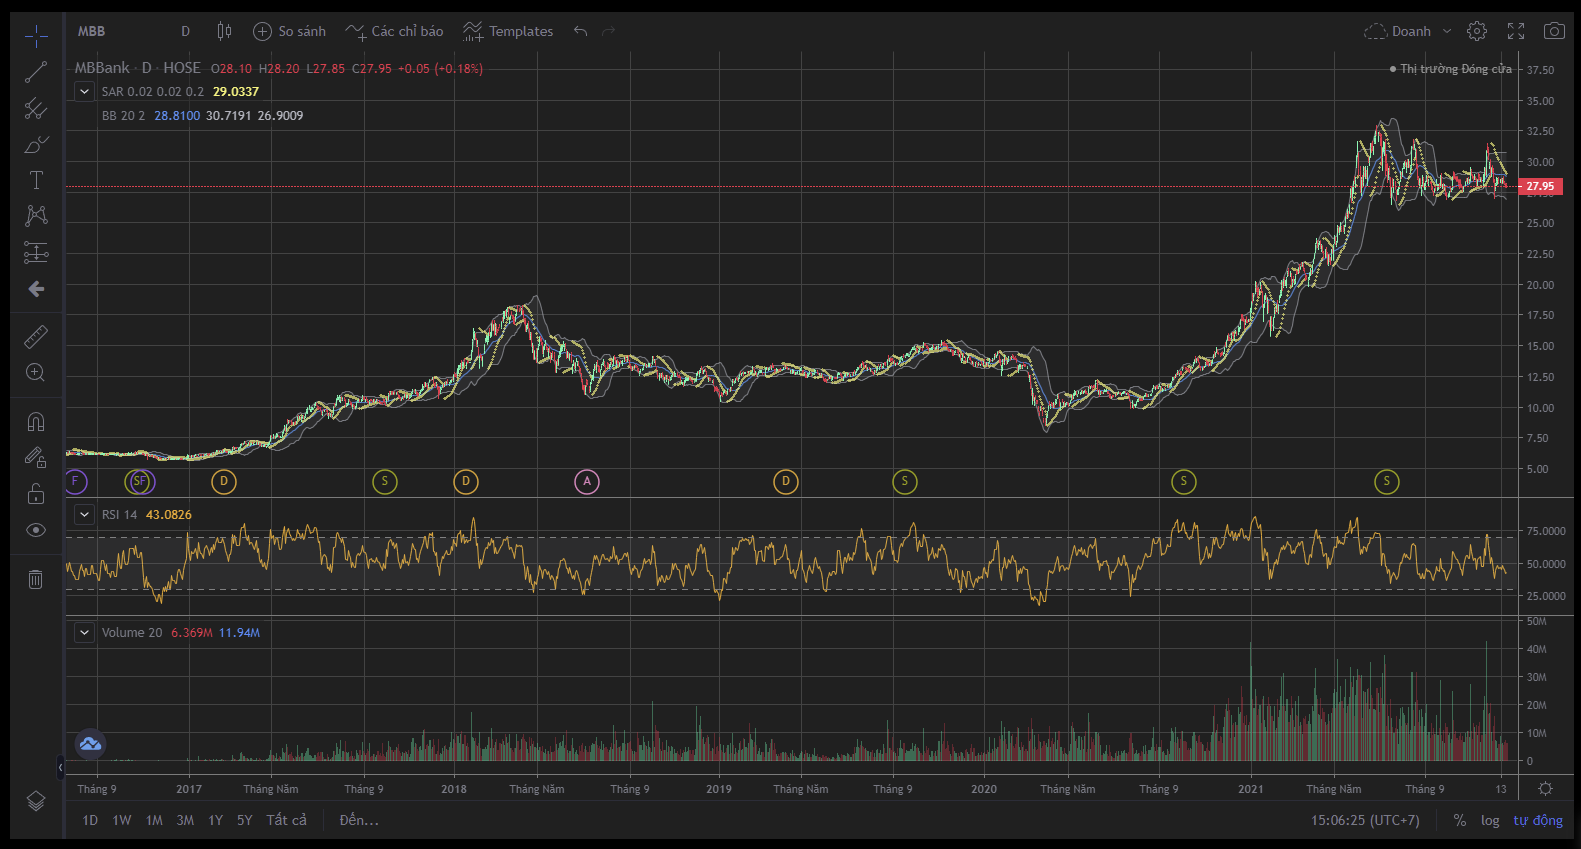Open the Doanh layout dropdown
1581x849 pixels.
pyautogui.click(x=1408, y=31)
